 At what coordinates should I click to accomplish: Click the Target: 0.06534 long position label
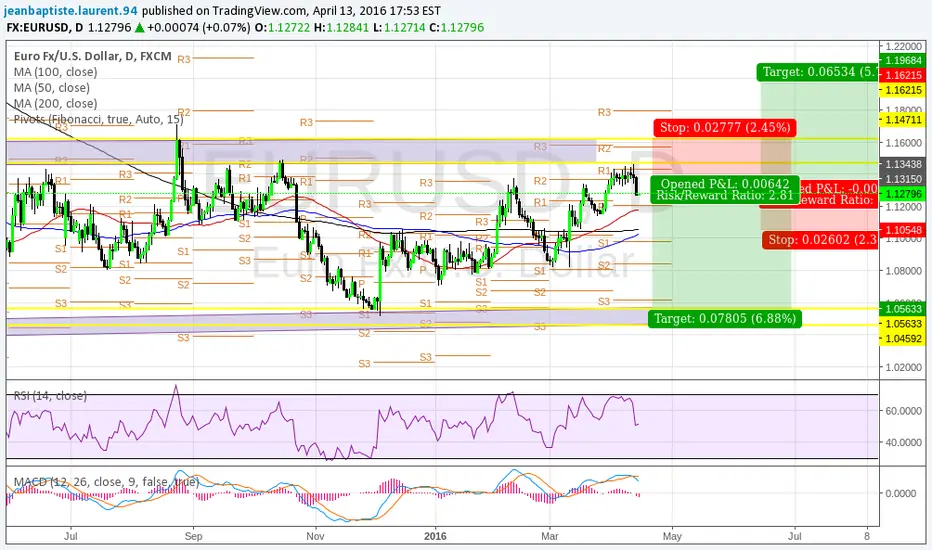tap(818, 72)
